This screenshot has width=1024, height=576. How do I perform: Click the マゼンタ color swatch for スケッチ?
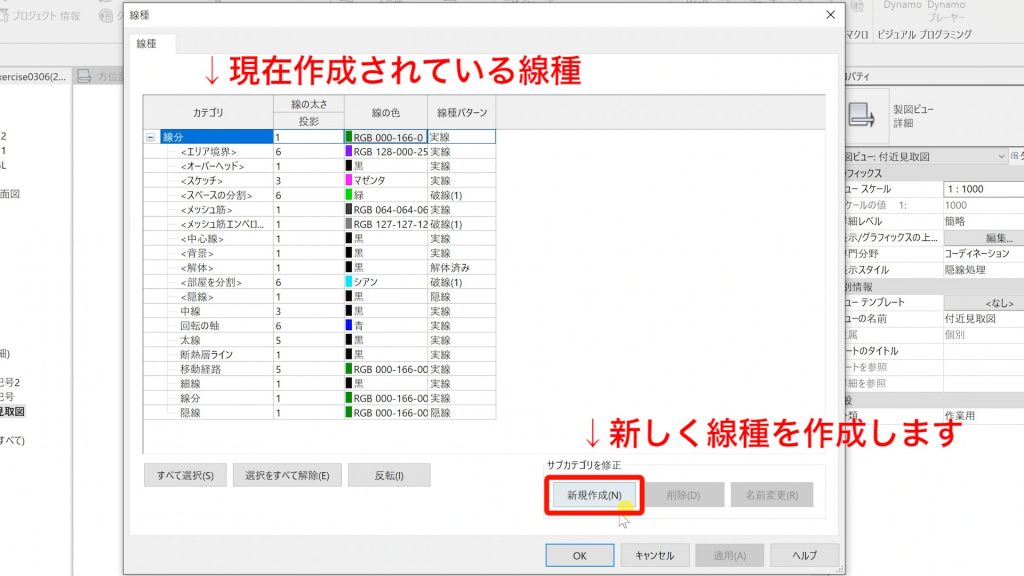(x=348, y=180)
